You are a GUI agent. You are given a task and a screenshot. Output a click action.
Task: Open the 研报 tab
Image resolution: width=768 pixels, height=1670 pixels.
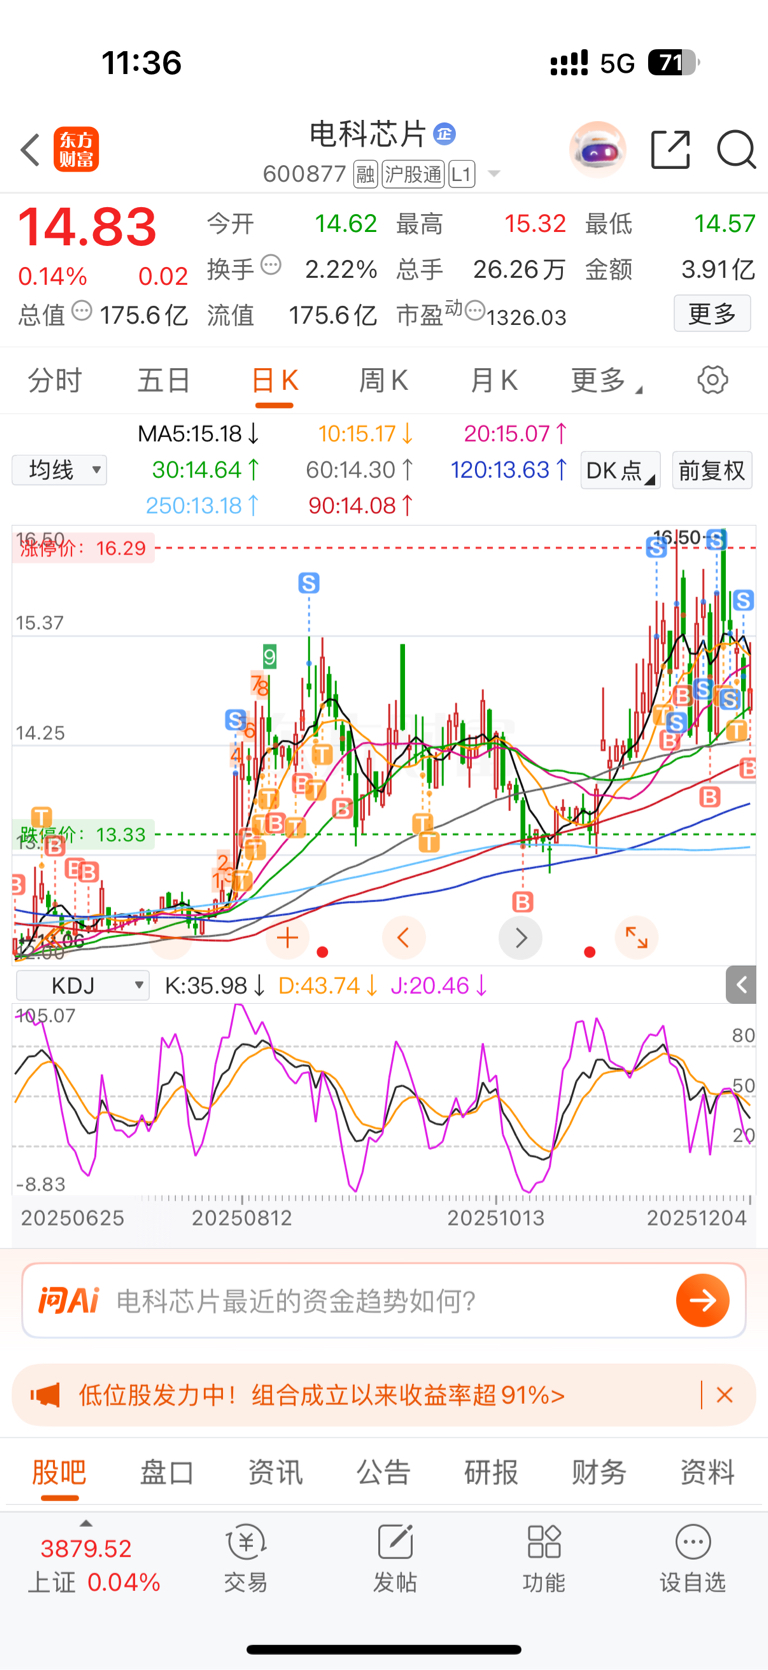491,1472
